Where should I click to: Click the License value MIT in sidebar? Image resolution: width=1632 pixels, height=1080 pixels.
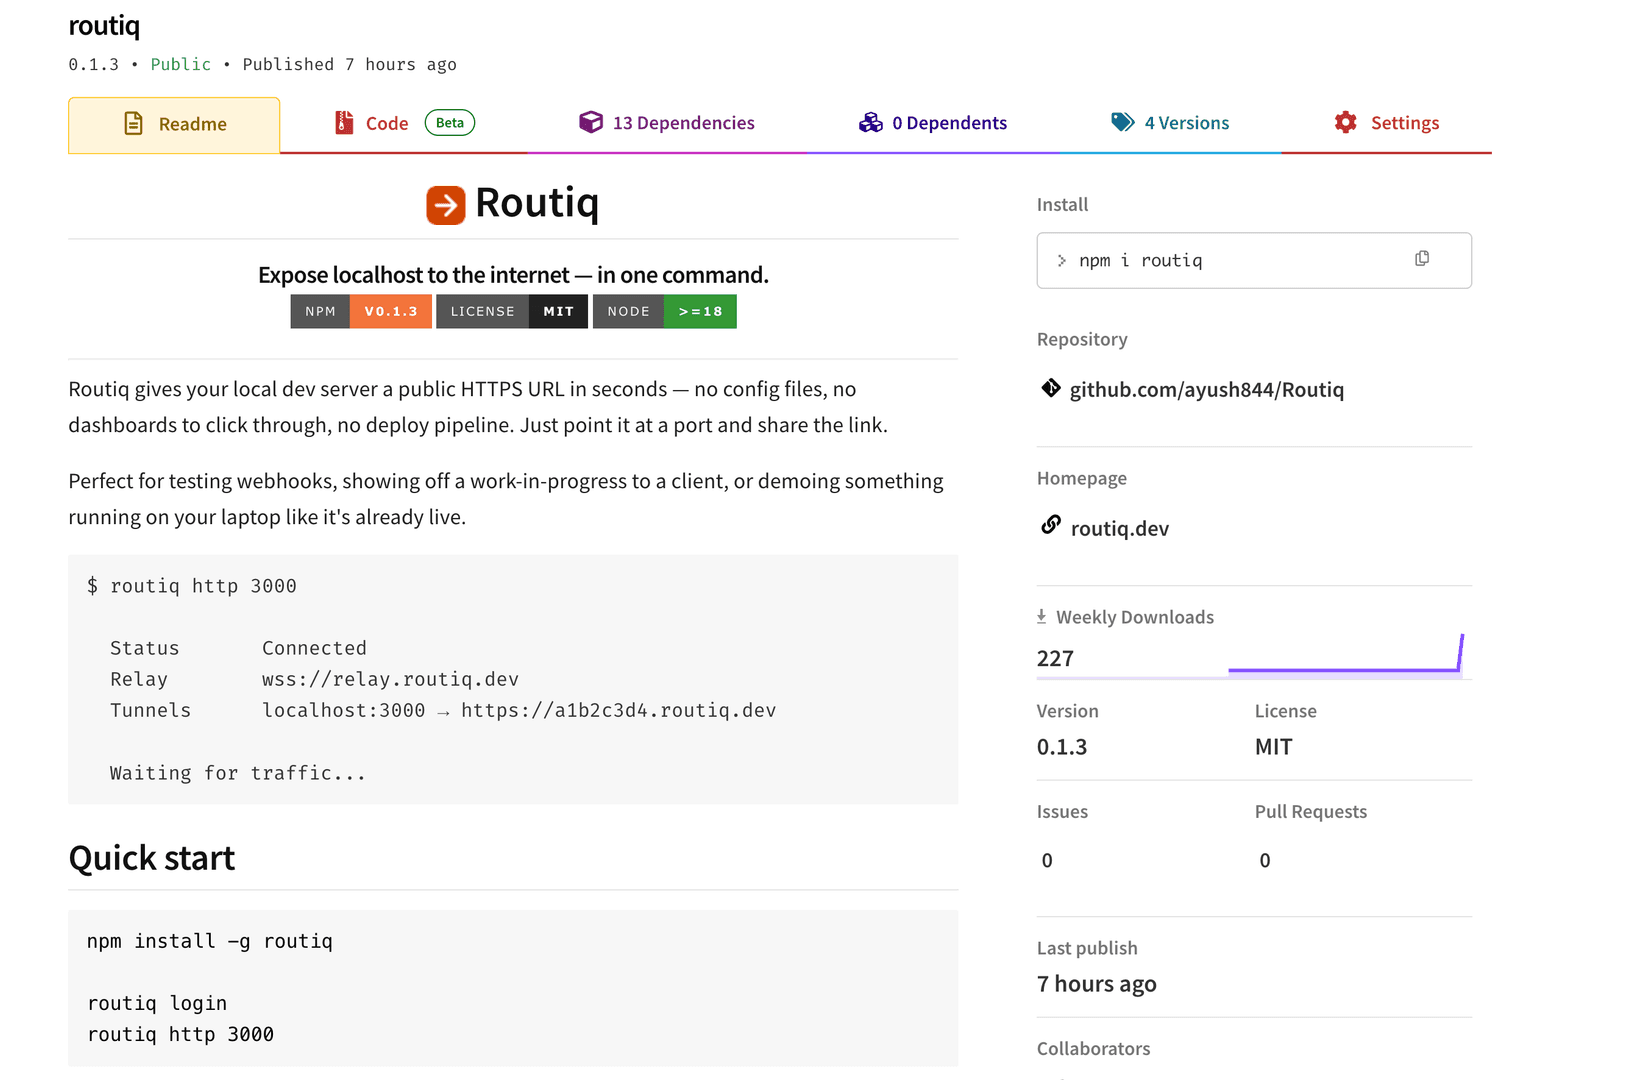pos(1274,747)
